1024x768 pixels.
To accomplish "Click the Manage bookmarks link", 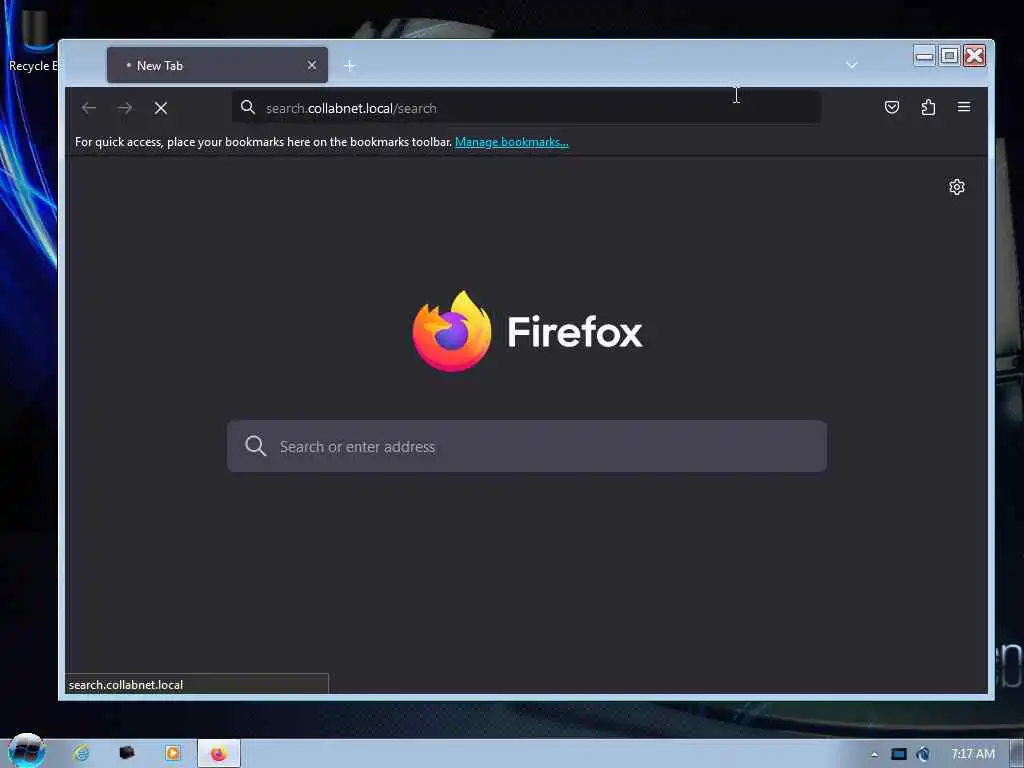I will tap(511, 142).
